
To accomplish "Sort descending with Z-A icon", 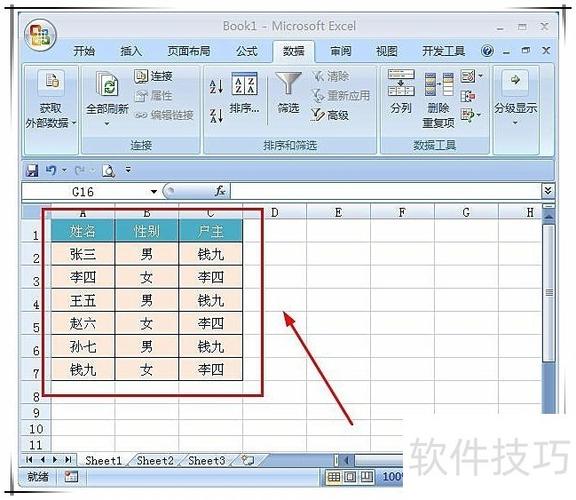I will click(216, 115).
